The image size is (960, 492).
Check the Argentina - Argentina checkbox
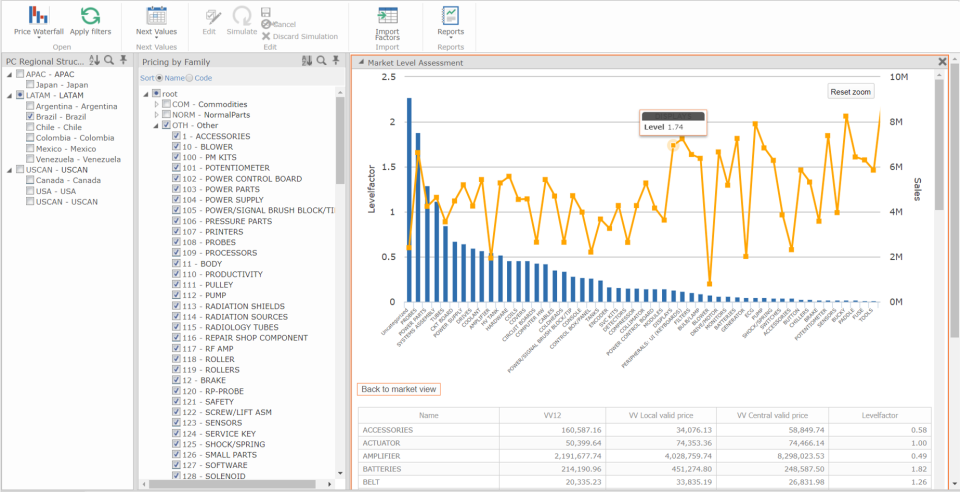pyautogui.click(x=30, y=106)
